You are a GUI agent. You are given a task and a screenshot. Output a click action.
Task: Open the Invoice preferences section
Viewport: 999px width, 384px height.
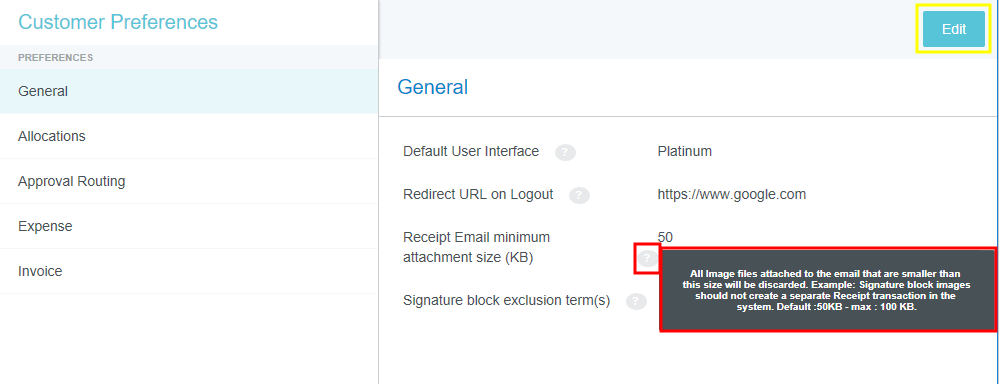point(189,271)
